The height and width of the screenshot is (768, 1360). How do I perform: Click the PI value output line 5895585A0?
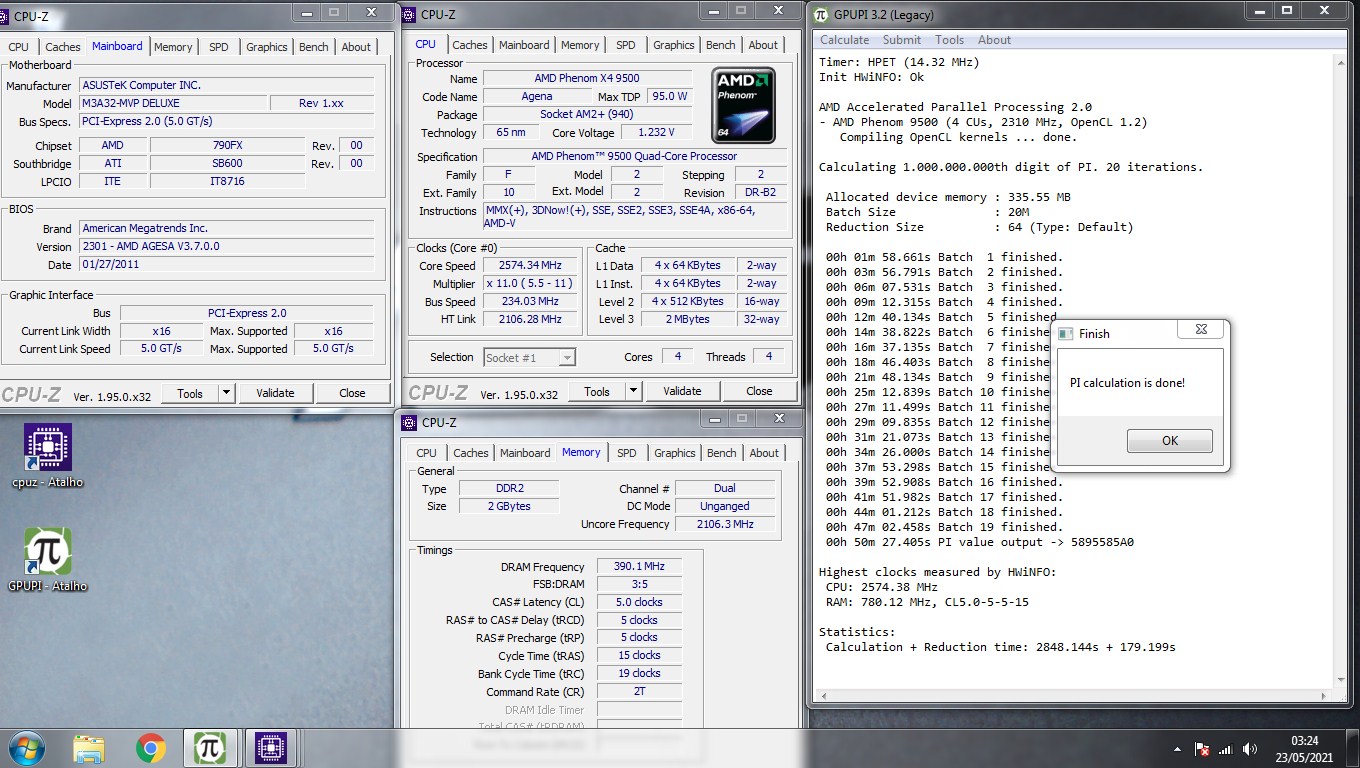(x=980, y=542)
